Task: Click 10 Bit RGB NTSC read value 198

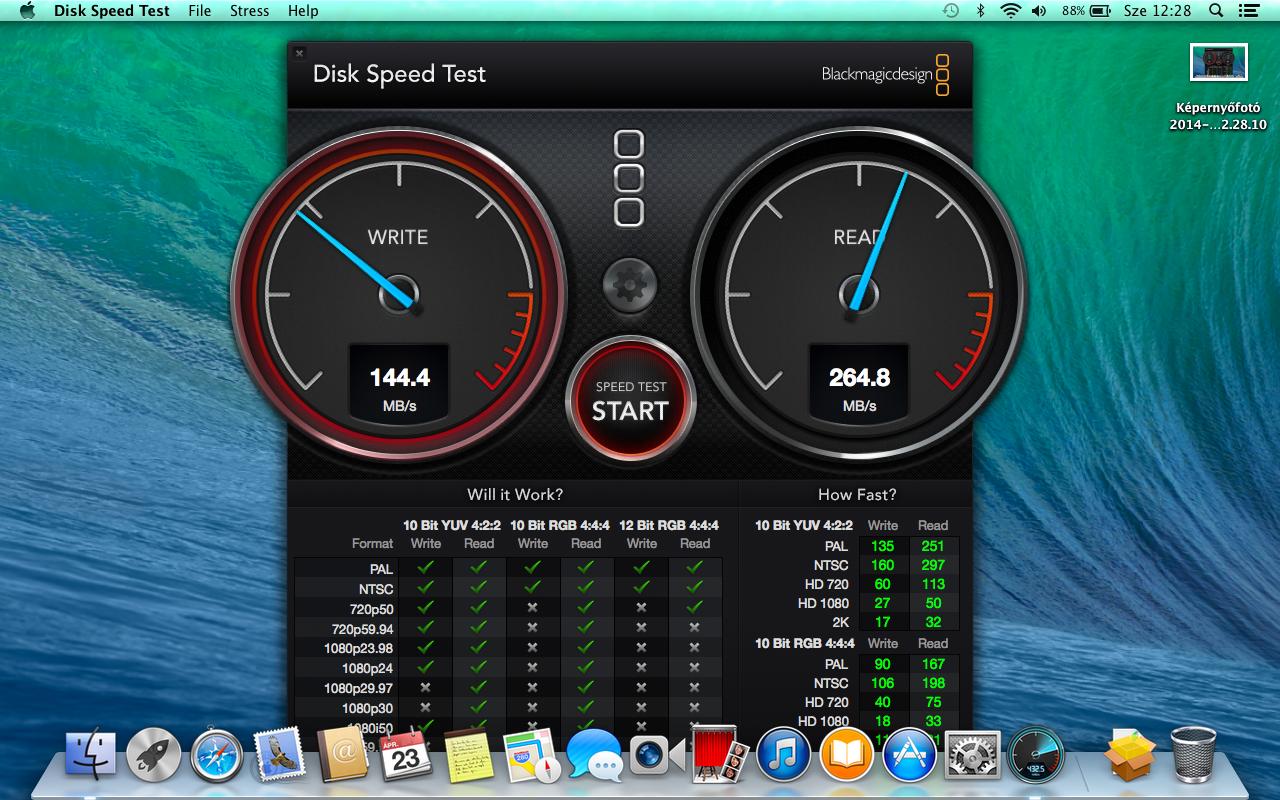Action: tap(933, 683)
